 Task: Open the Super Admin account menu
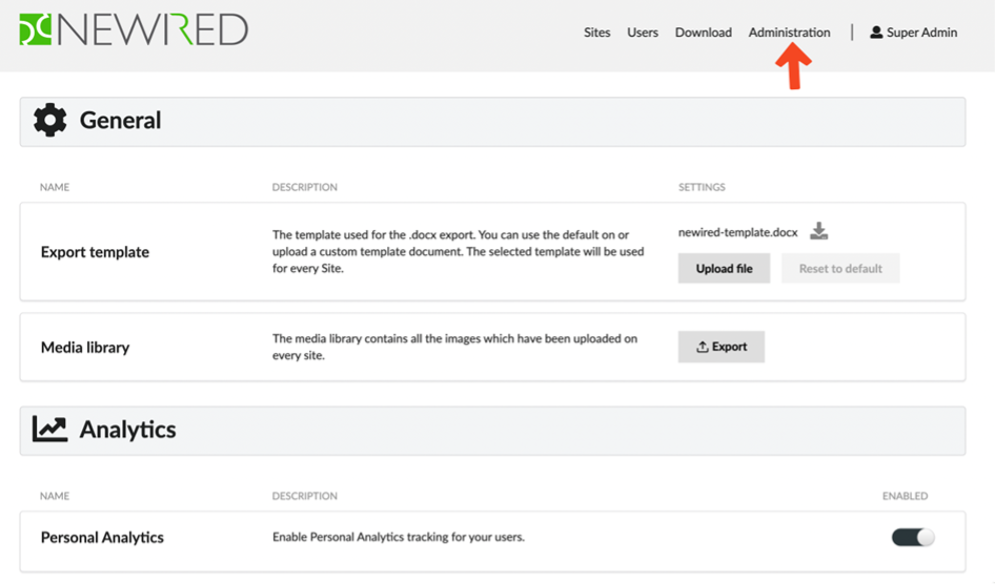[914, 32]
